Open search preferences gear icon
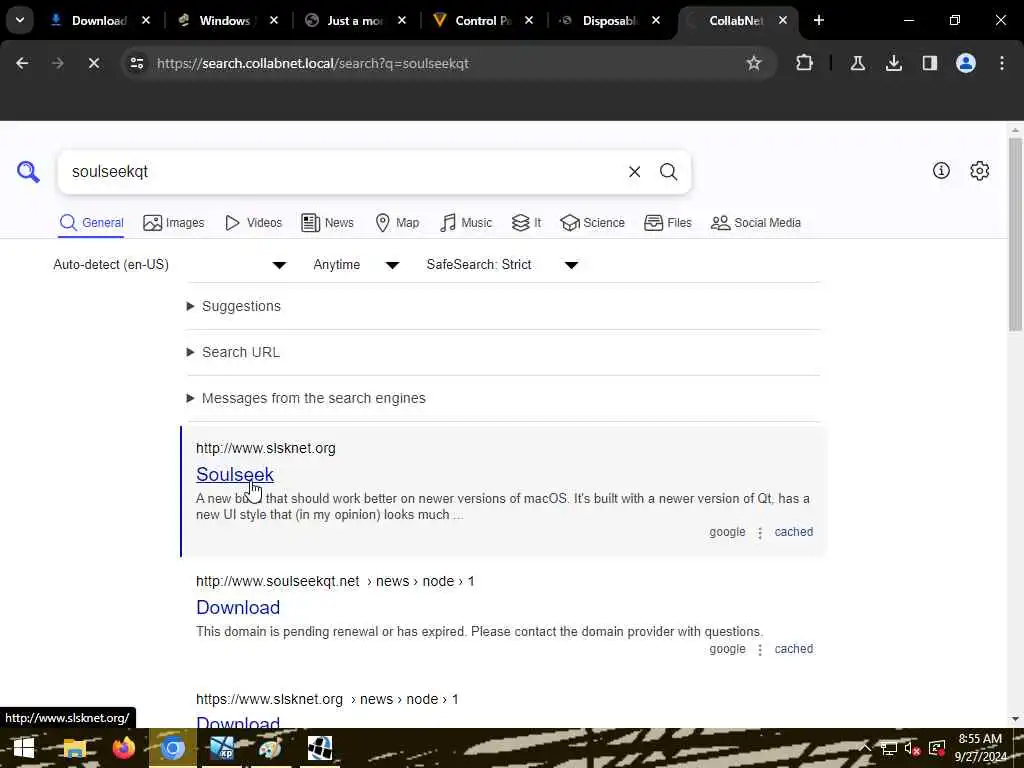Screen dimensions: 1024x768 click(x=979, y=171)
